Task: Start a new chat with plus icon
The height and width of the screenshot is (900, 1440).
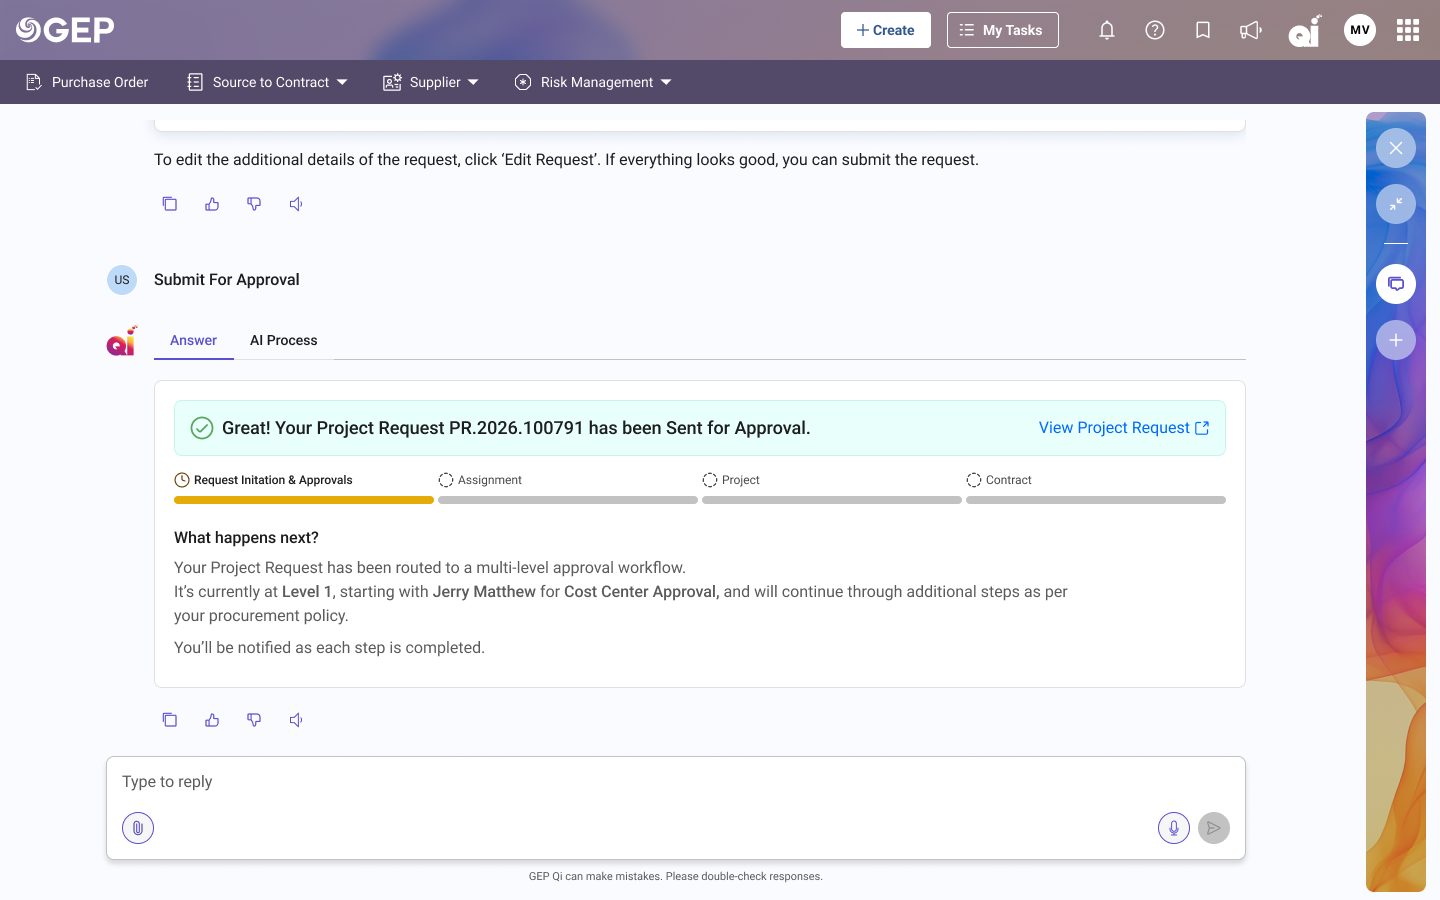Action: pyautogui.click(x=1396, y=340)
